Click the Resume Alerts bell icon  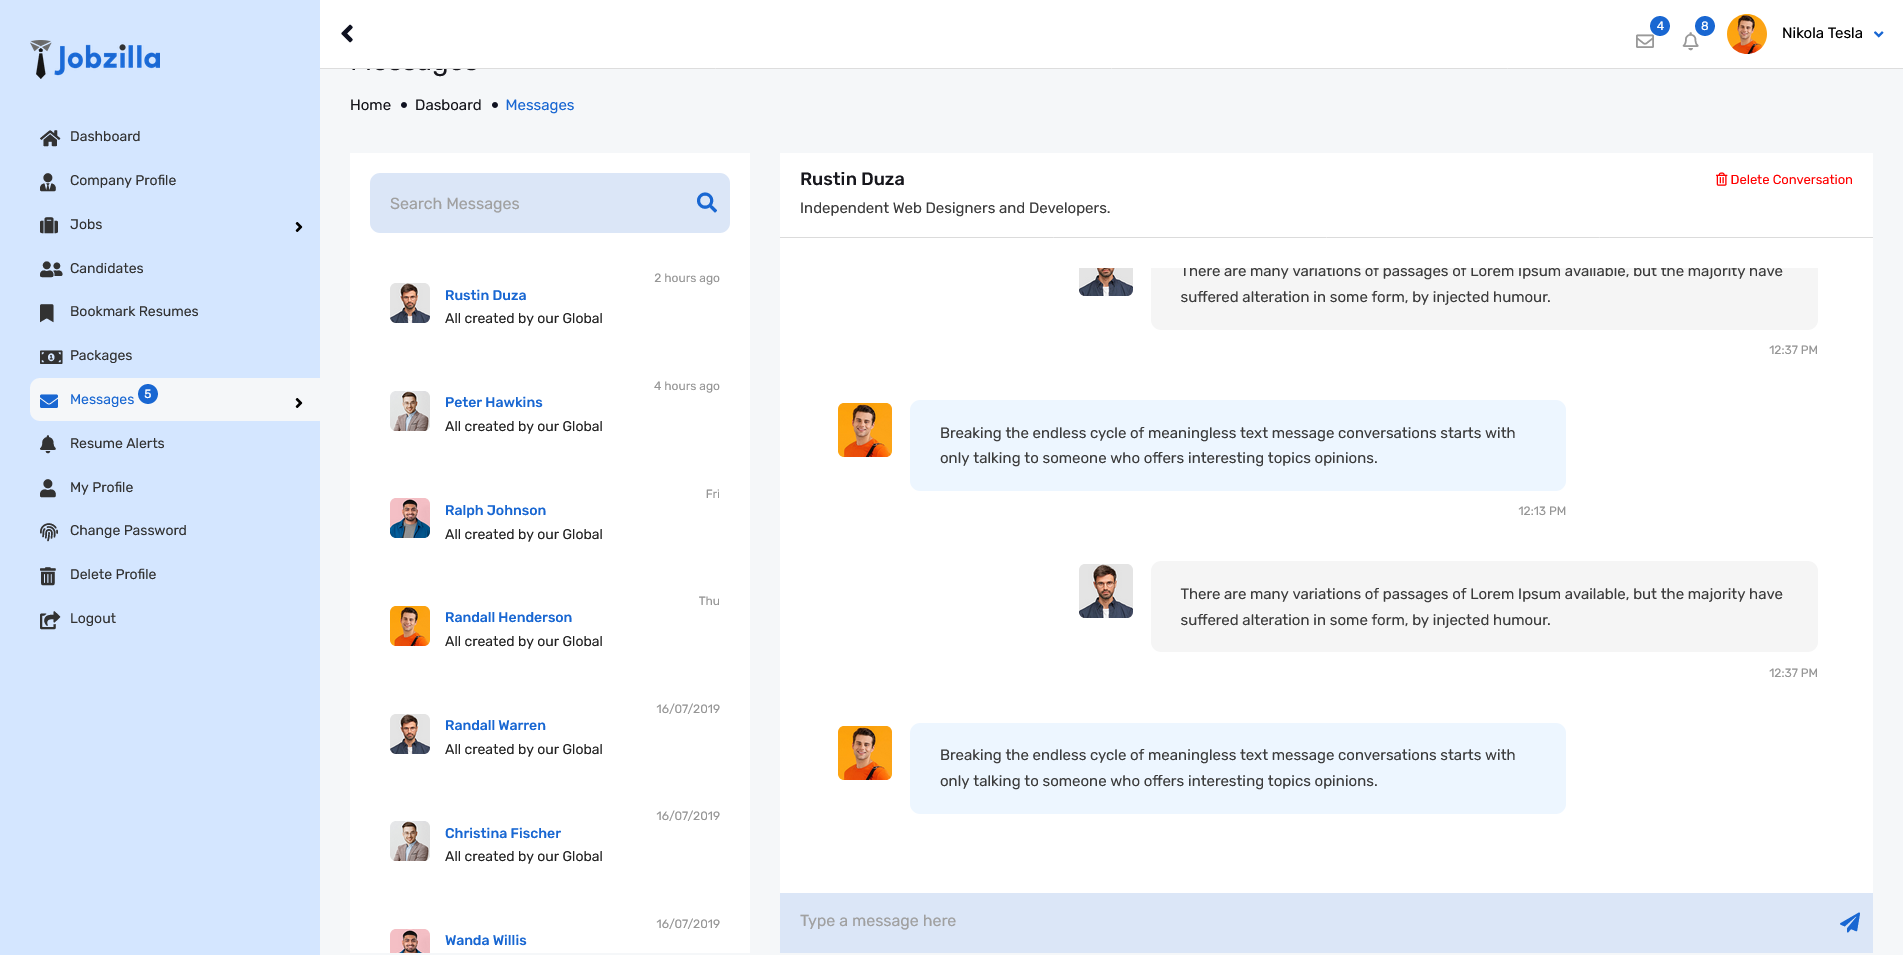pos(48,444)
